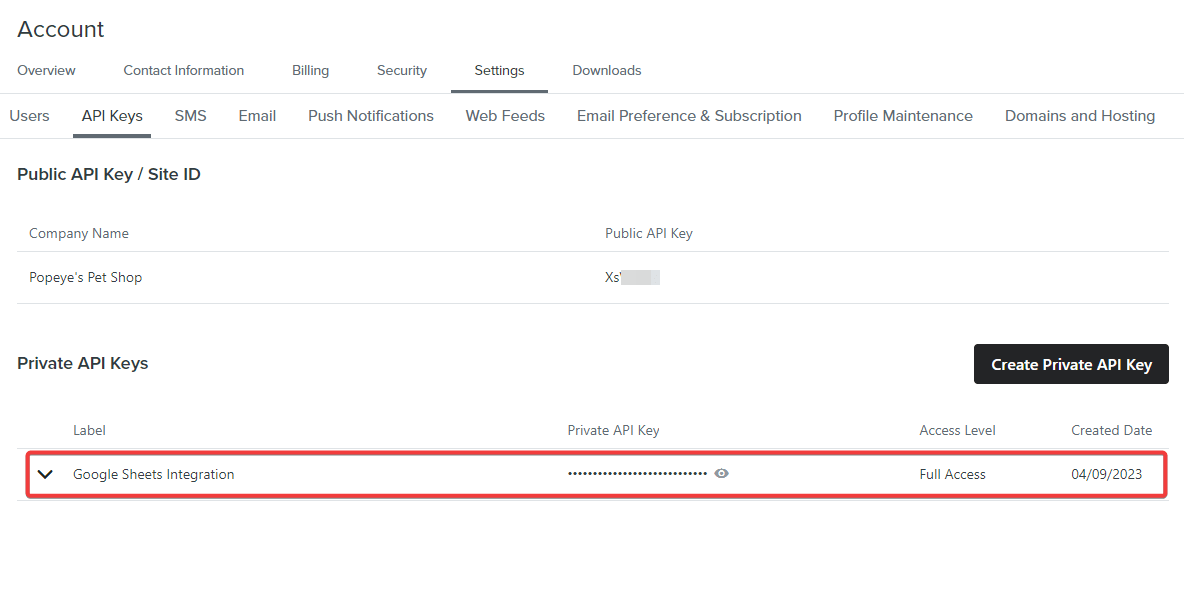Click the partially hidden public API key value
The image size is (1184, 590).
(x=632, y=277)
